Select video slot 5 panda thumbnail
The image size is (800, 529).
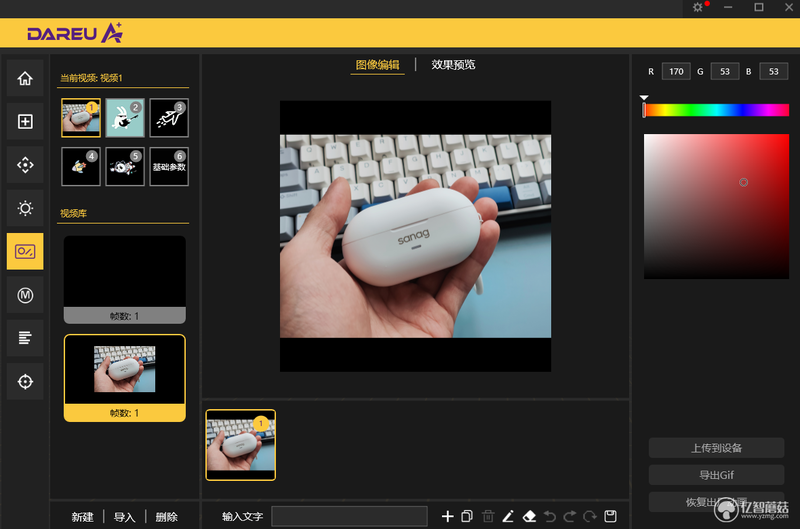tap(125, 166)
